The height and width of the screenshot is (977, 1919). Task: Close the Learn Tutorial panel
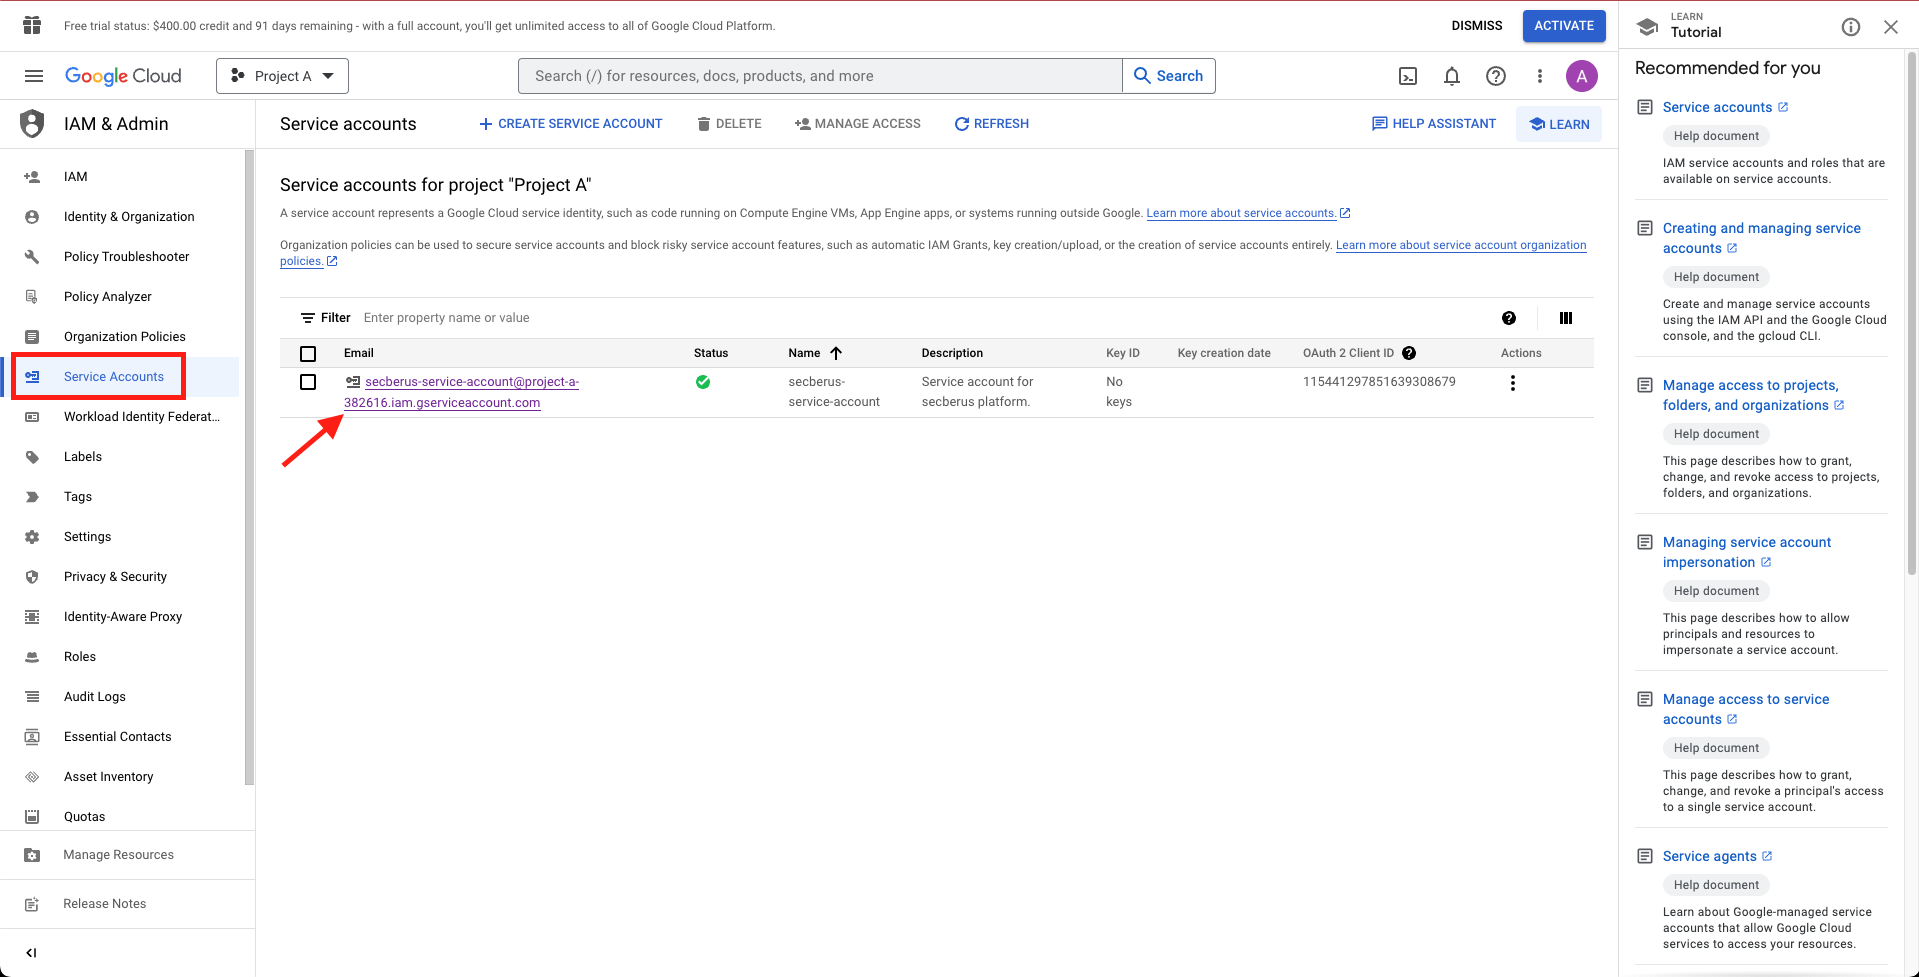point(1891,27)
